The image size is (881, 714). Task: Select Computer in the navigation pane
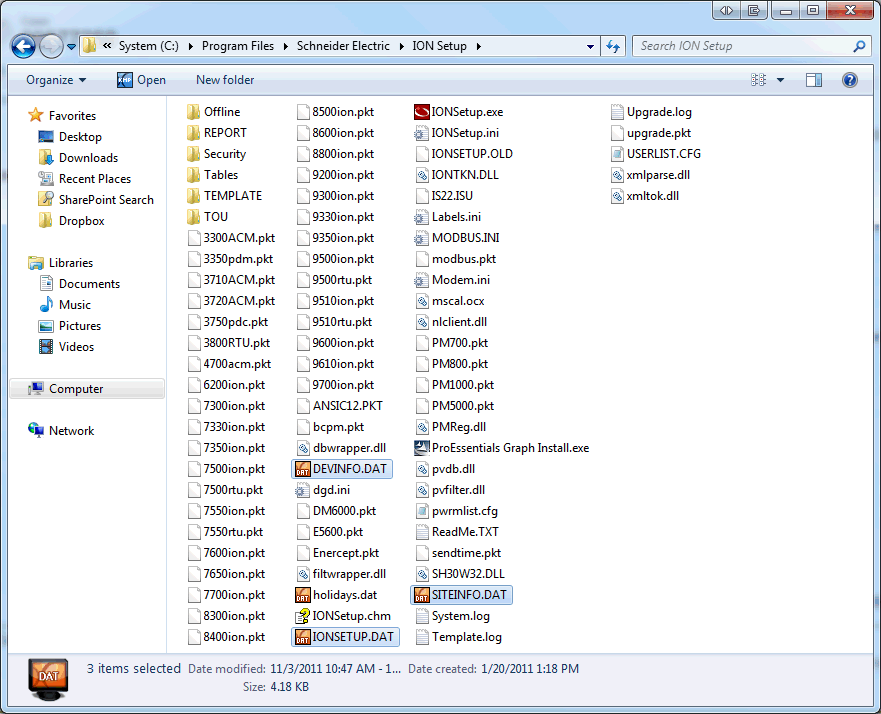click(x=87, y=389)
